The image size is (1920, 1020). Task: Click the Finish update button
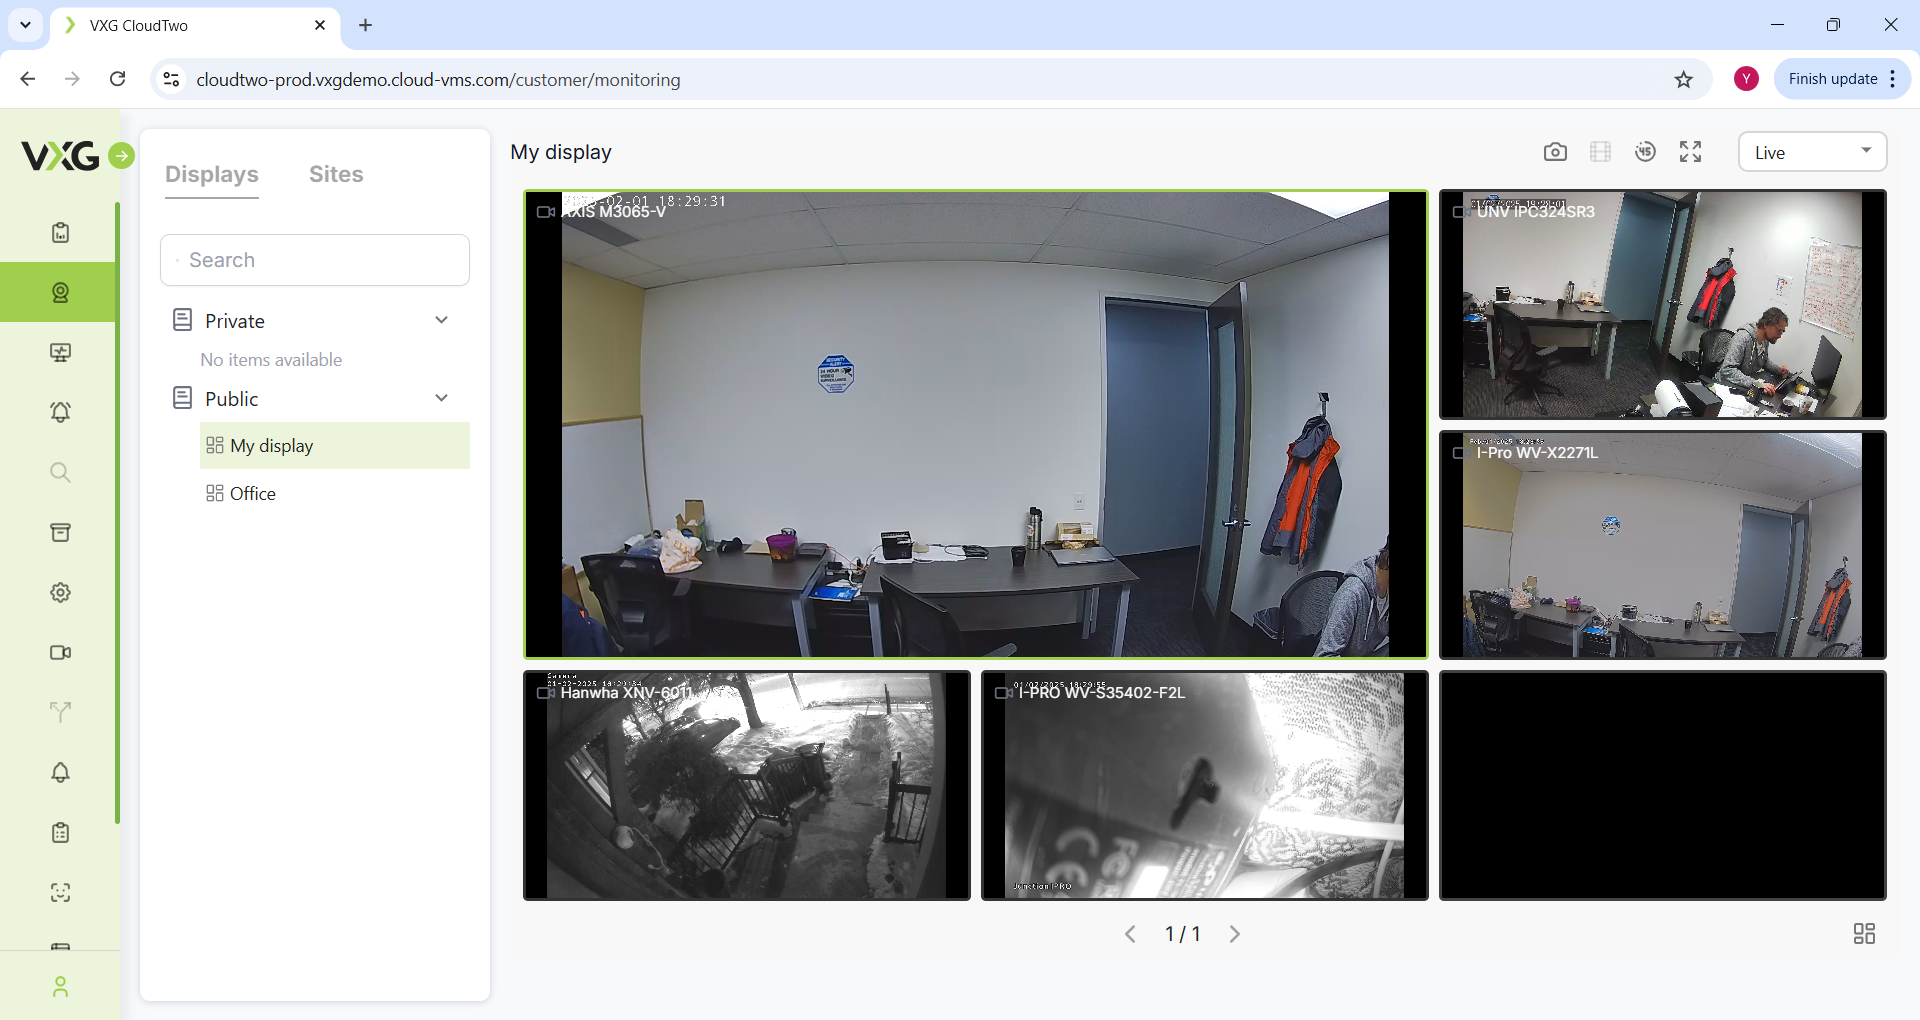point(1832,79)
